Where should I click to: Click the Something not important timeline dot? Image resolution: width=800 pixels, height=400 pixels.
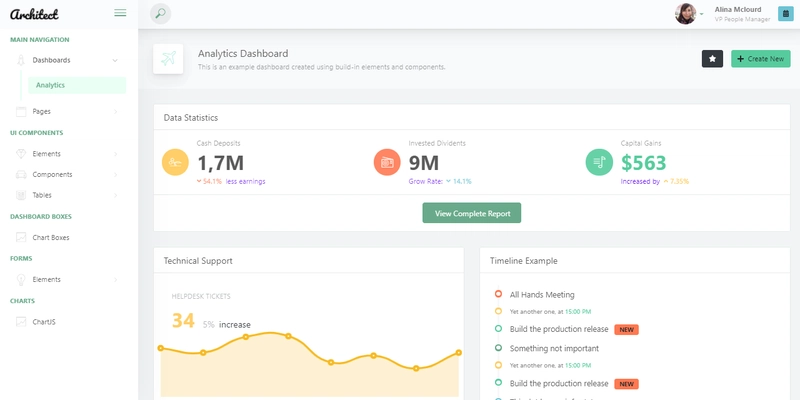pyautogui.click(x=498, y=348)
